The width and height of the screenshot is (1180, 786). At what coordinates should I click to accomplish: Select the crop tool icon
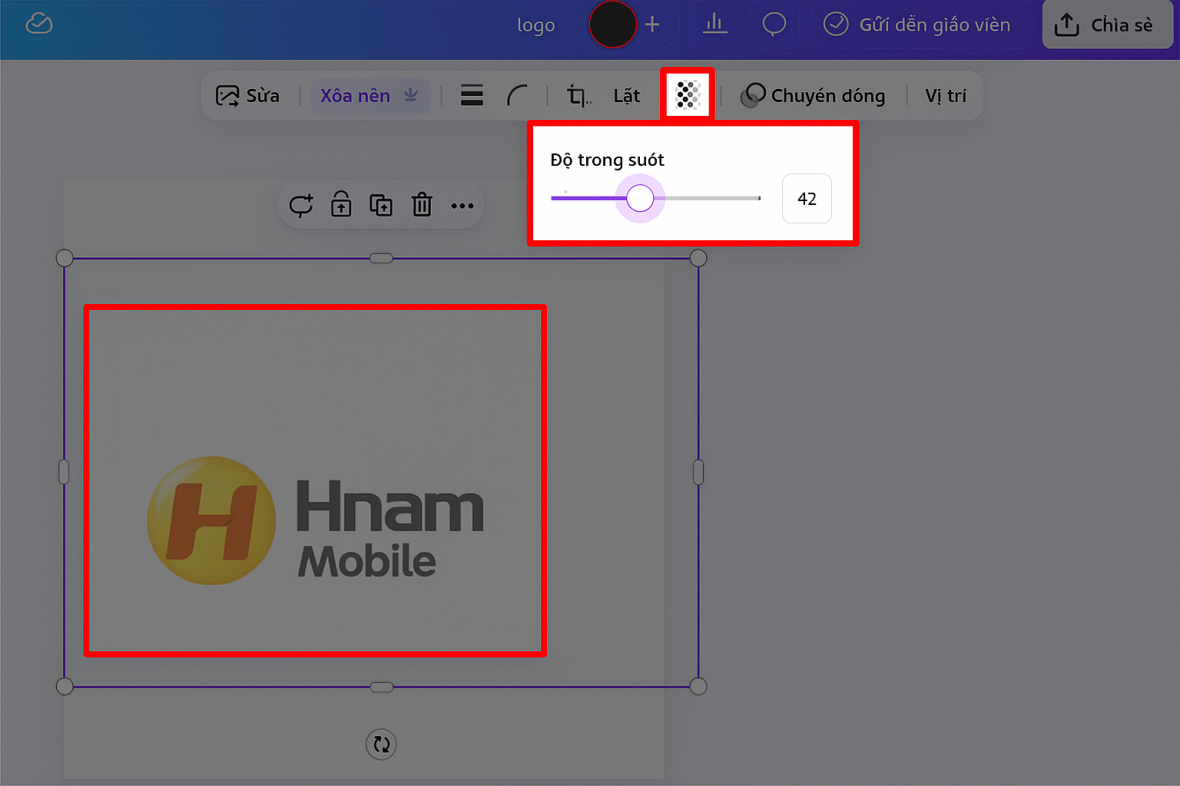click(578, 96)
